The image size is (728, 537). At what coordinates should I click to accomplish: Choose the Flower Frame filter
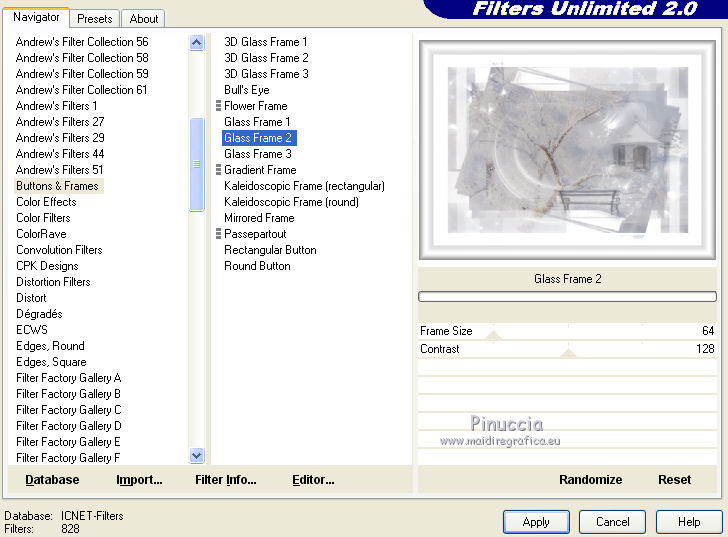[256, 106]
